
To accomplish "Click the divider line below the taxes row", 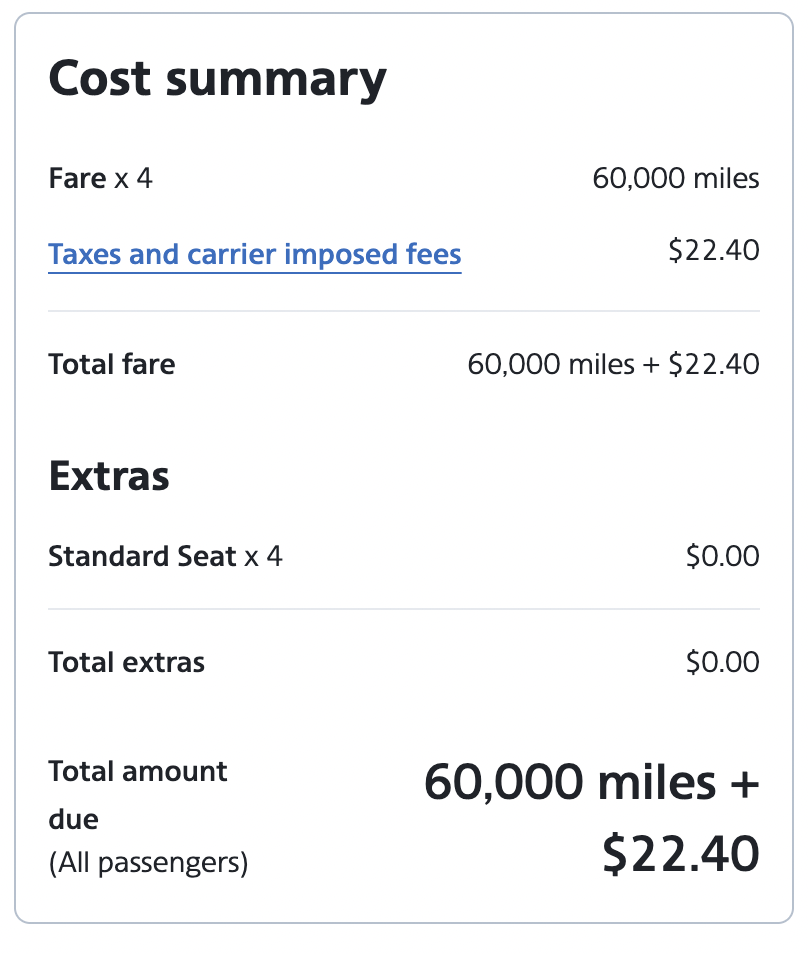I will (x=404, y=311).
